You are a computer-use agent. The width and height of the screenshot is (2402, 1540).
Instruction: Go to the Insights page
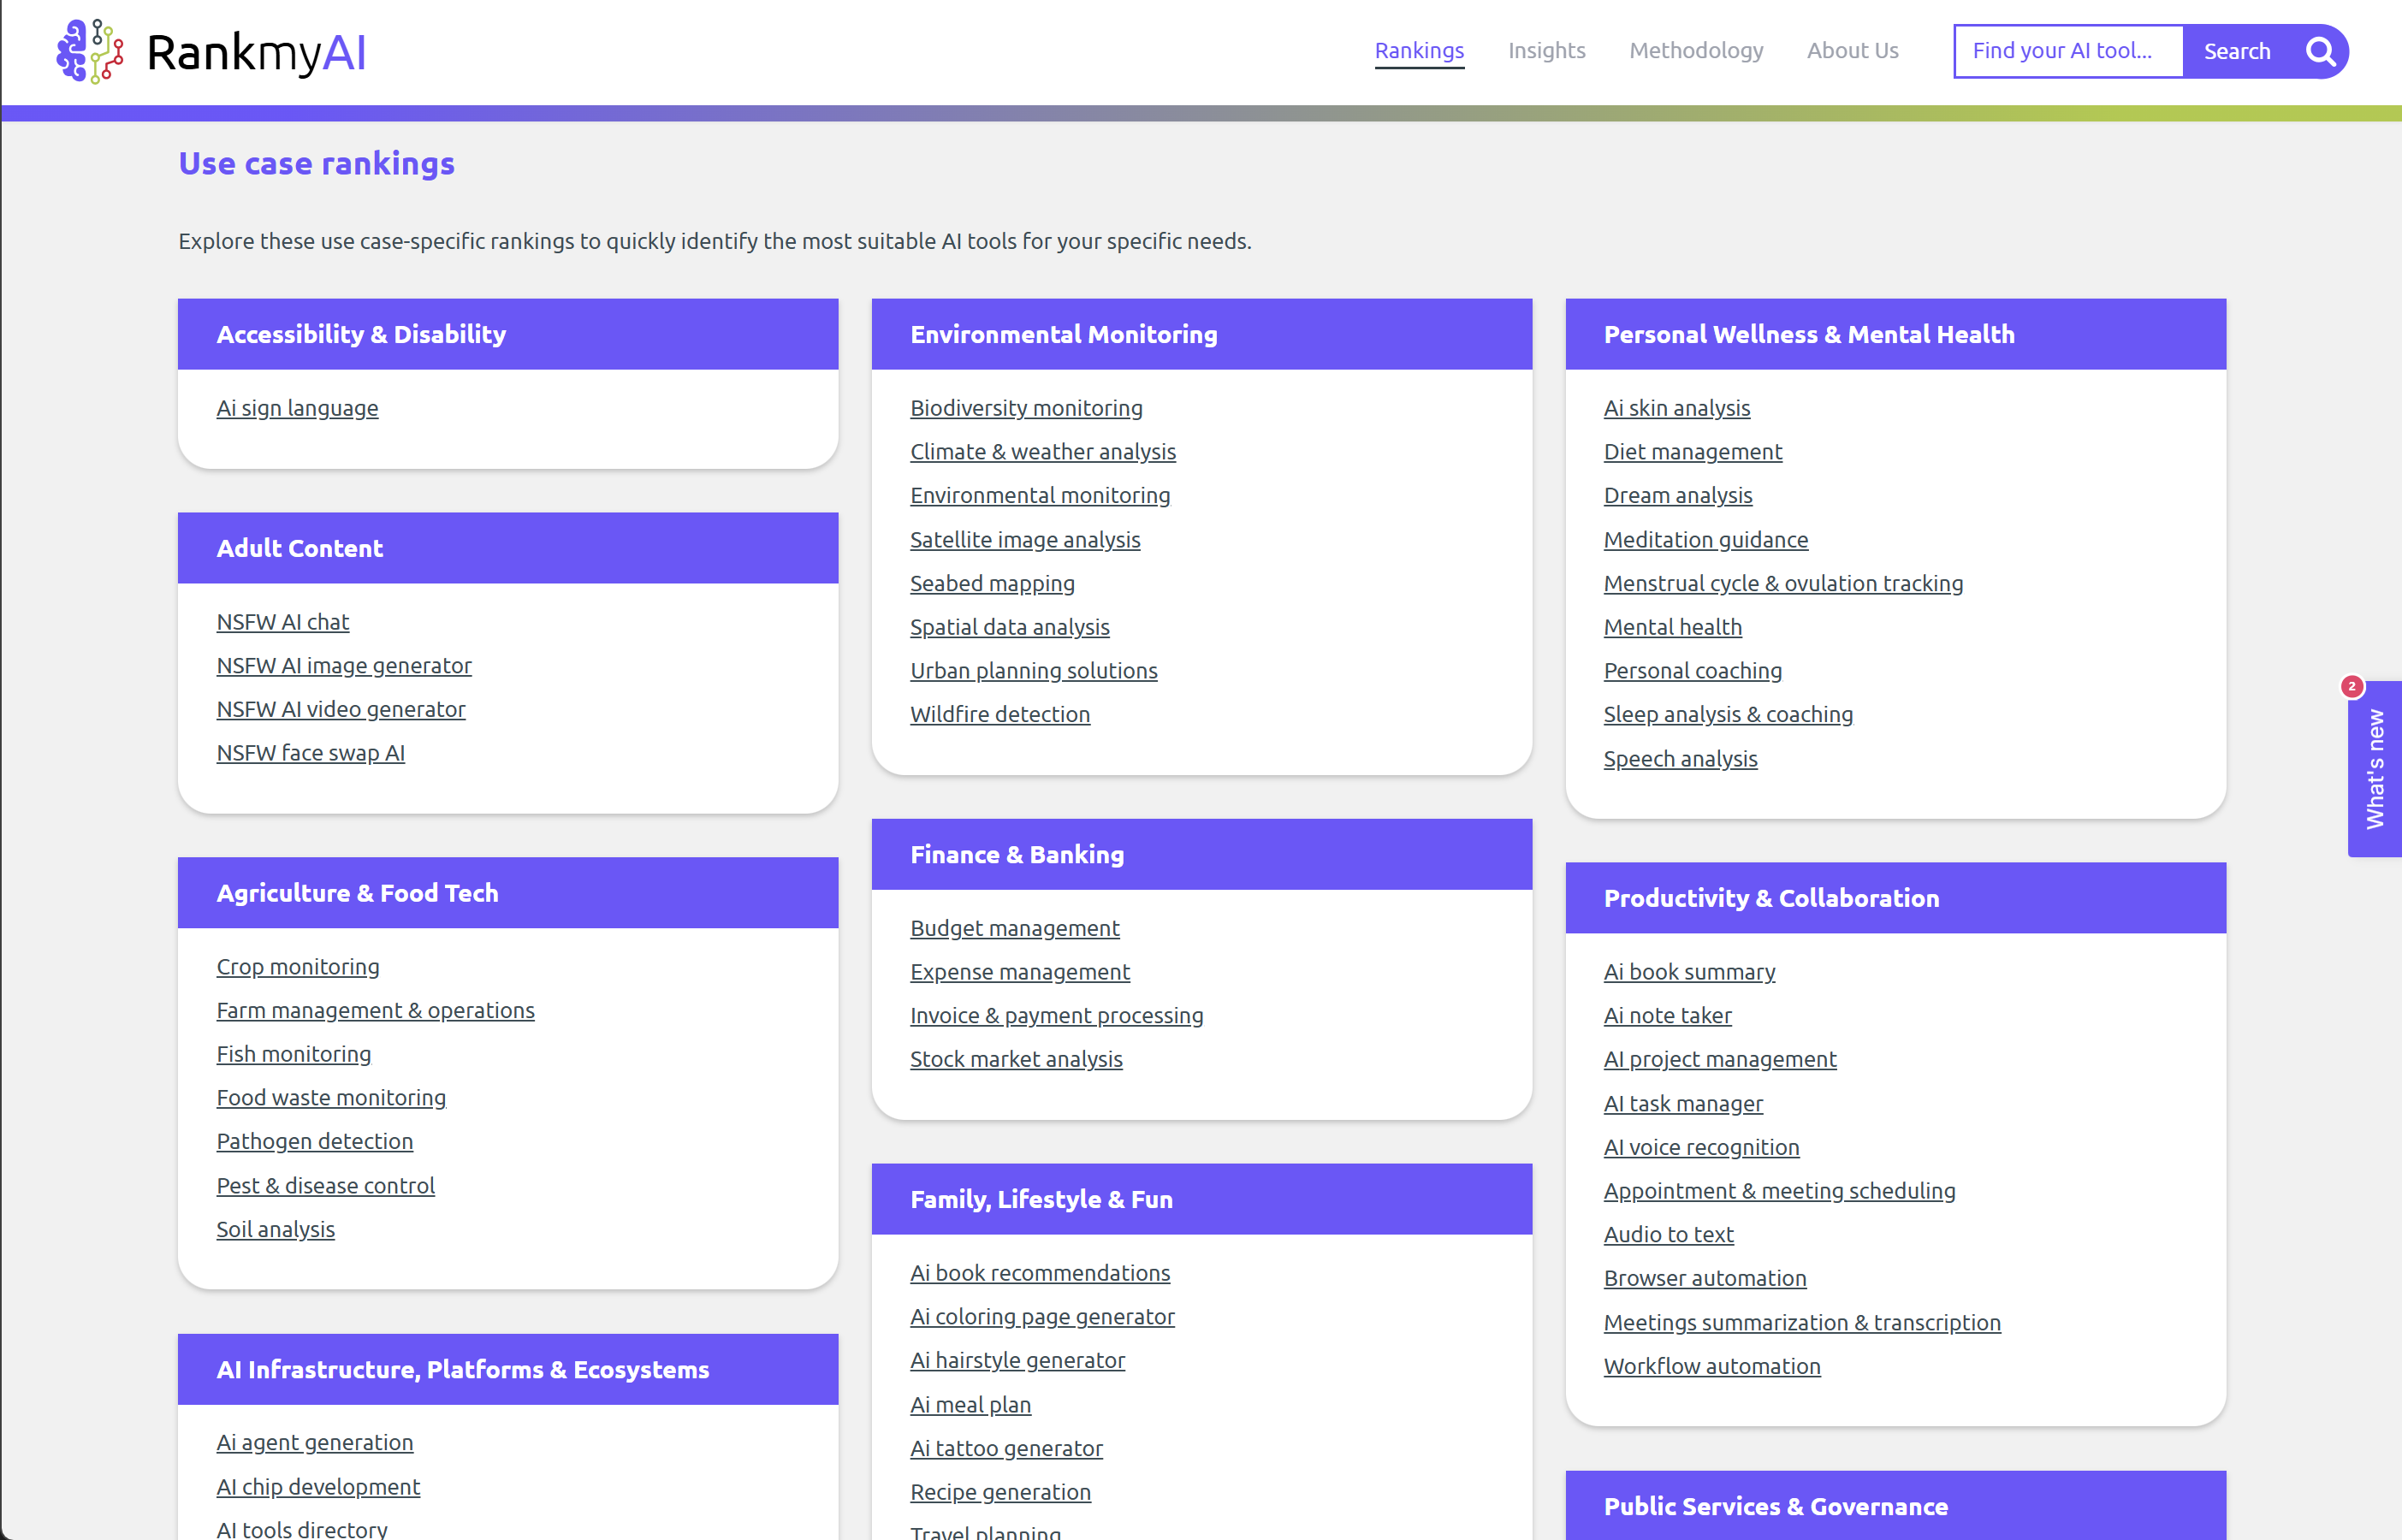pyautogui.click(x=1546, y=51)
